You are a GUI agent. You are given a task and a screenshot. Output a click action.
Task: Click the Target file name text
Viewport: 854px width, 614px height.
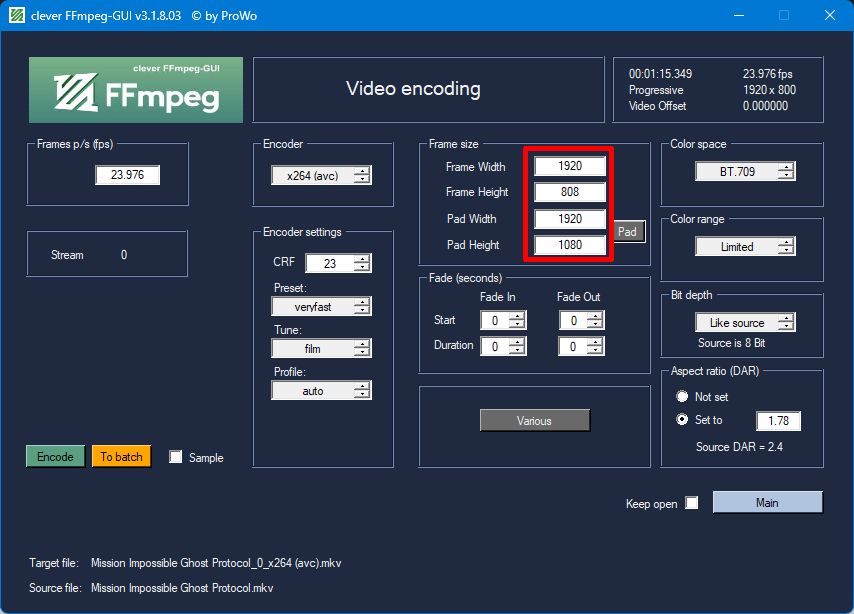[216, 563]
